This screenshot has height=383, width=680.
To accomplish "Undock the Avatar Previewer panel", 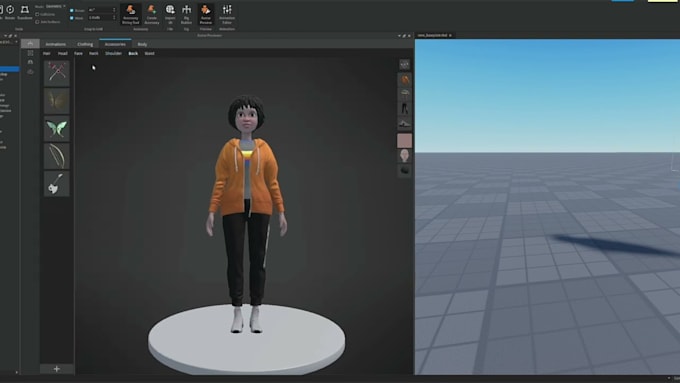I will pyautogui.click(x=404, y=36).
